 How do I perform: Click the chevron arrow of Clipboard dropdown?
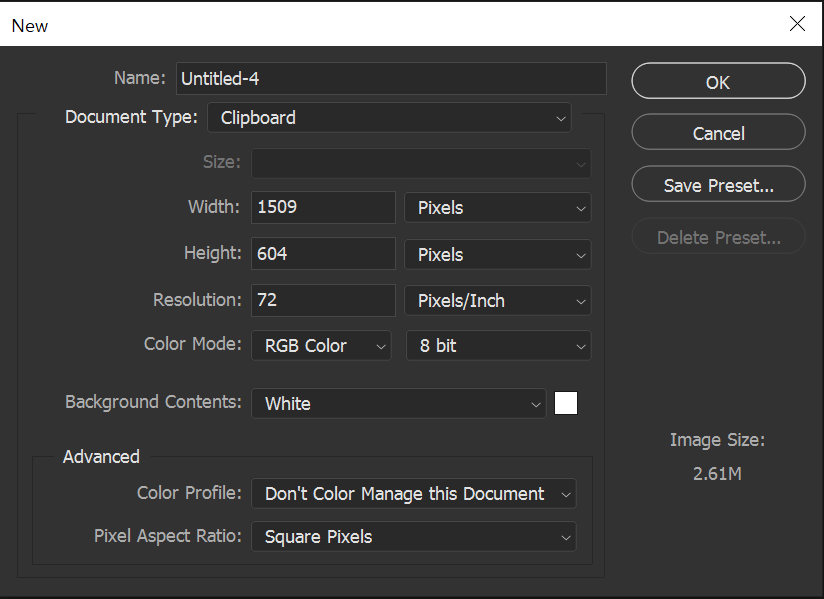pos(561,119)
